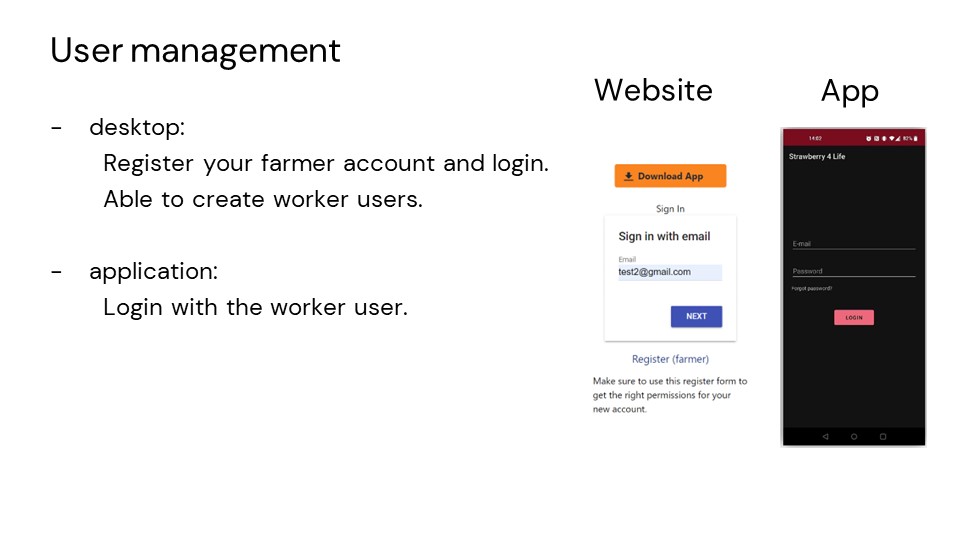Viewport: 960px width, 540px height.
Task: Click the Strawberry 4 Life app title
Action: (x=817, y=157)
